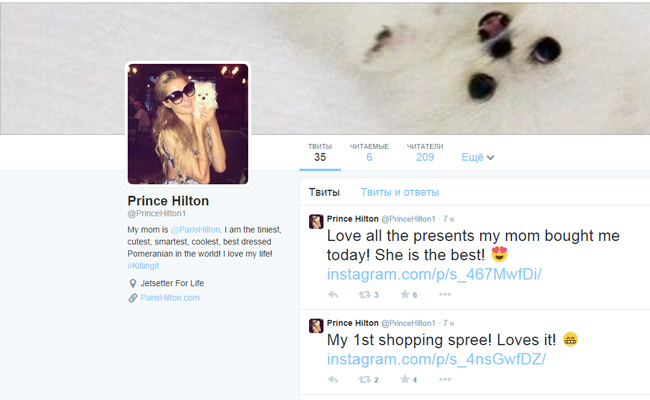Retweet the 'Love all the presents' tweet
650x400 pixels.
tap(368, 295)
